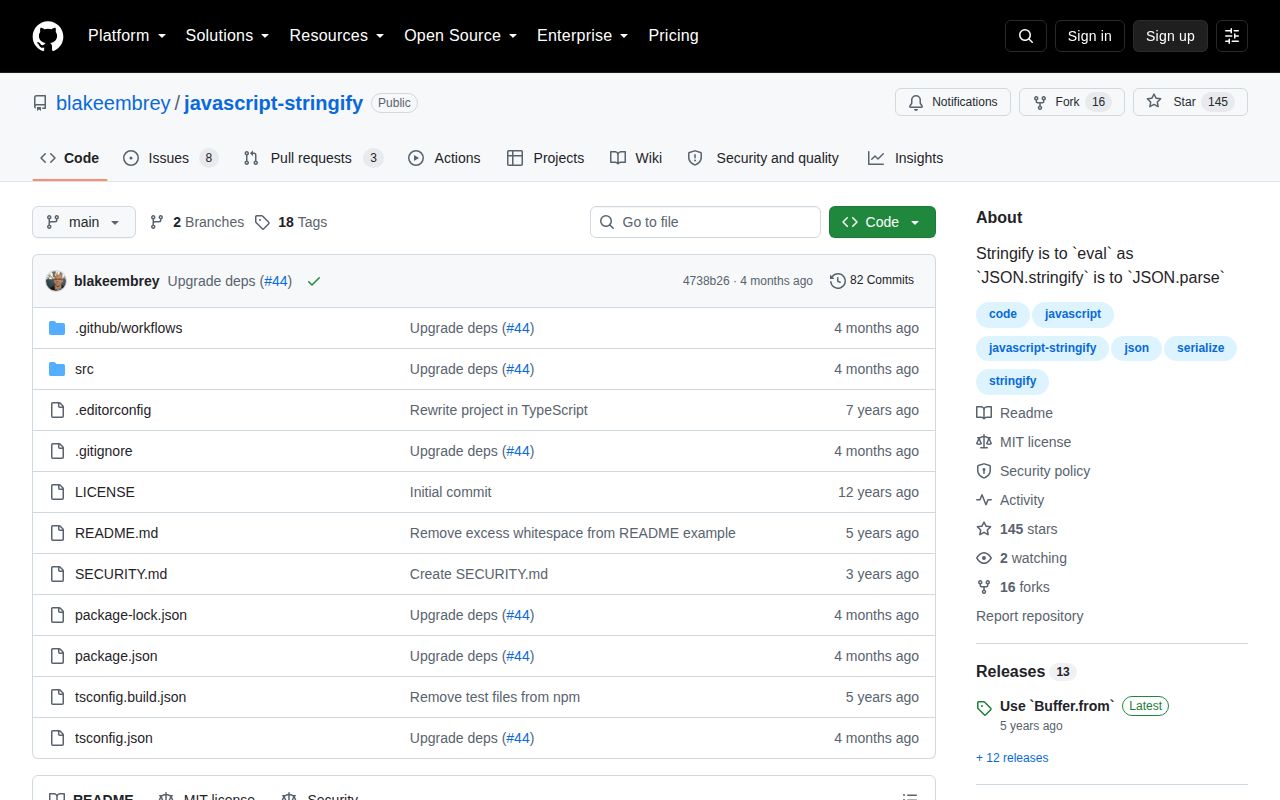Viewport: 1280px width, 800px height.
Task: Fork the repository with Fork button
Action: click(1072, 102)
